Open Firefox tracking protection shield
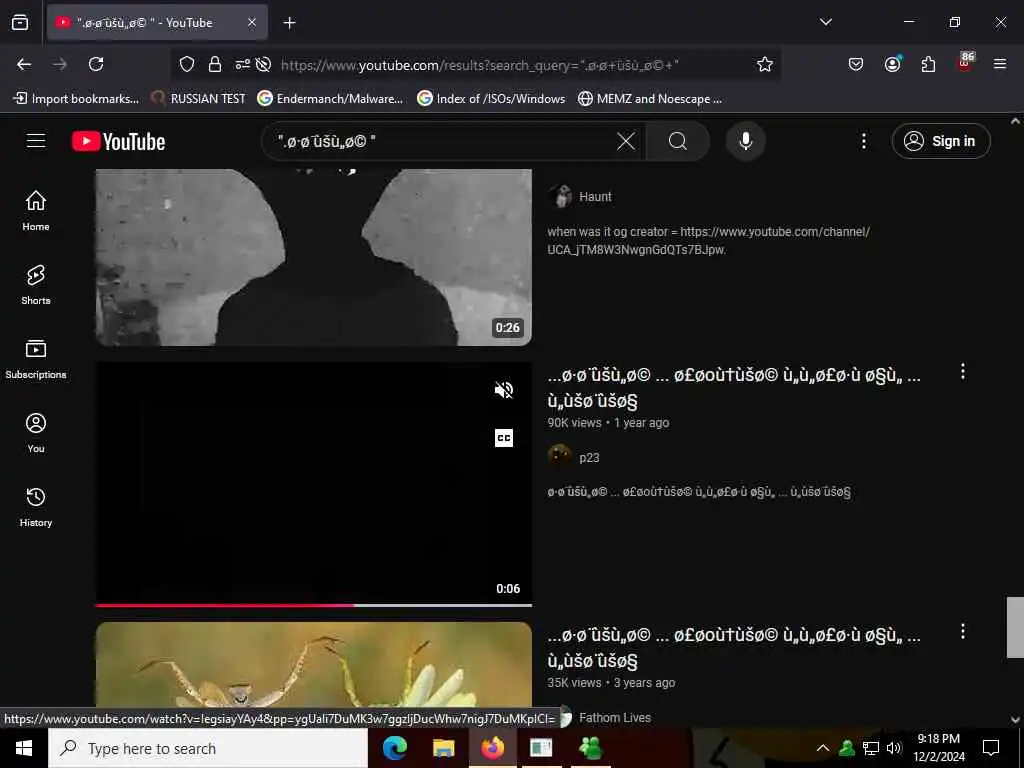The height and width of the screenshot is (768, 1024). pos(187,64)
